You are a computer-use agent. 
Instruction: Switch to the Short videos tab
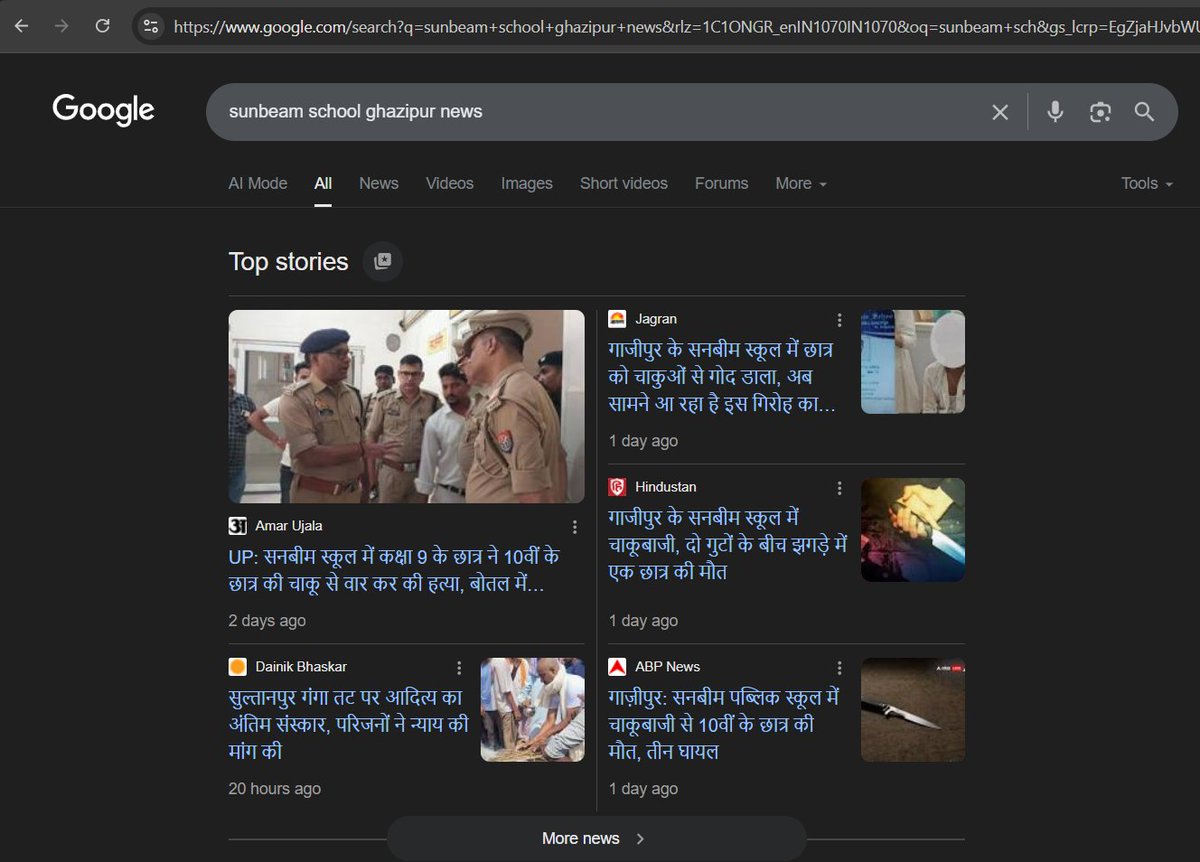click(x=624, y=183)
